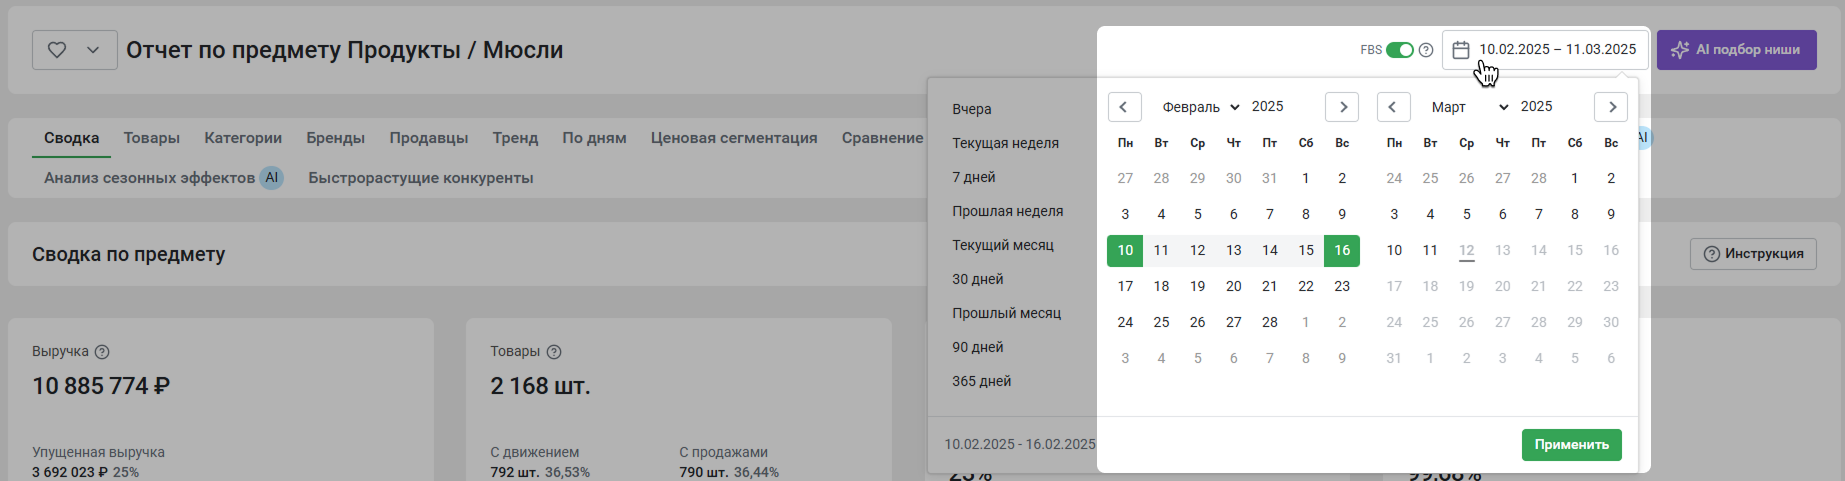1845x481 pixels.
Task: Open the Ценовая сегментация tab
Action: click(734, 138)
